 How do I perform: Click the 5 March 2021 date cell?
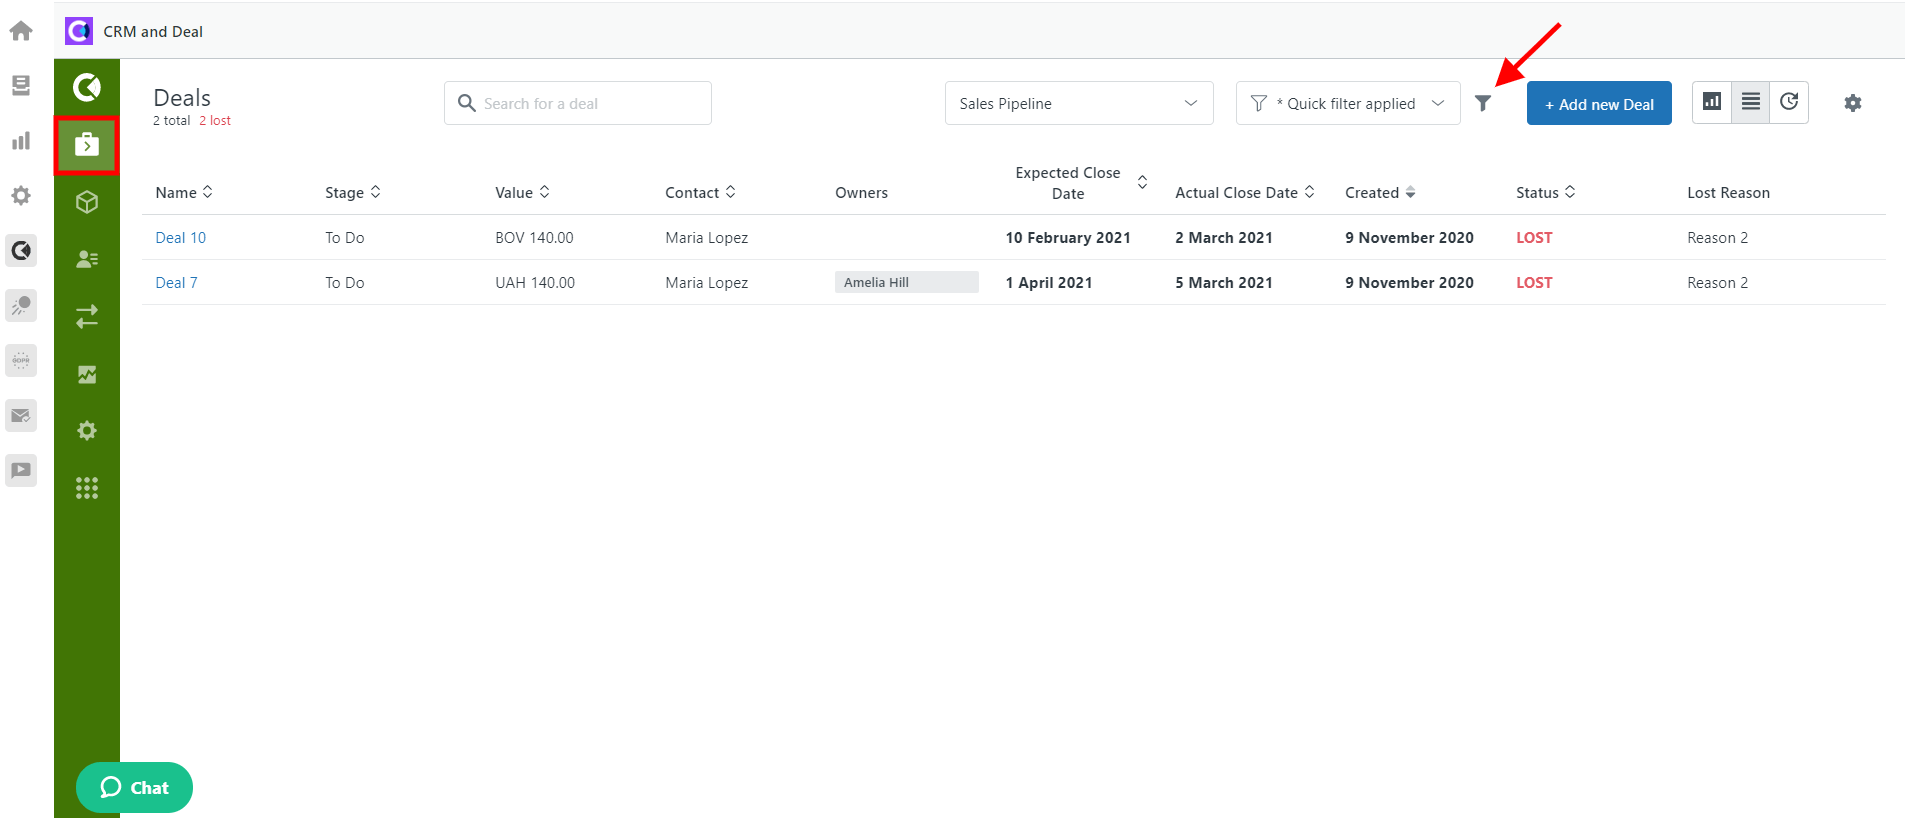point(1224,282)
